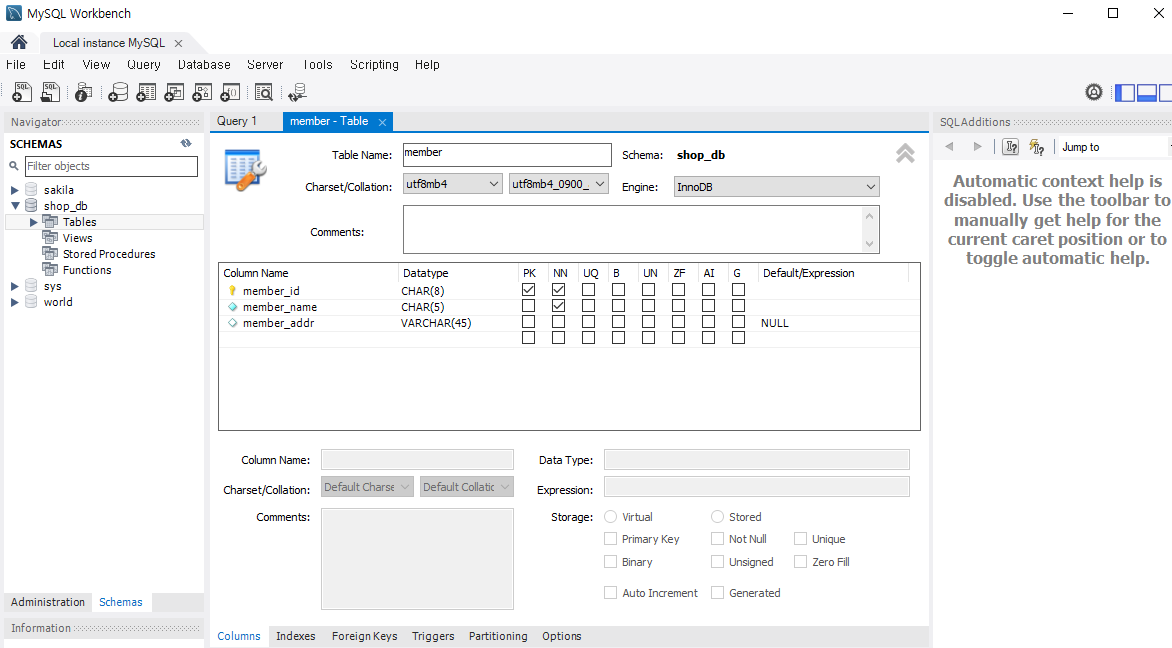Screen dimensions: 1172x648
Task: Click the Table Name input field
Action: pos(507,155)
